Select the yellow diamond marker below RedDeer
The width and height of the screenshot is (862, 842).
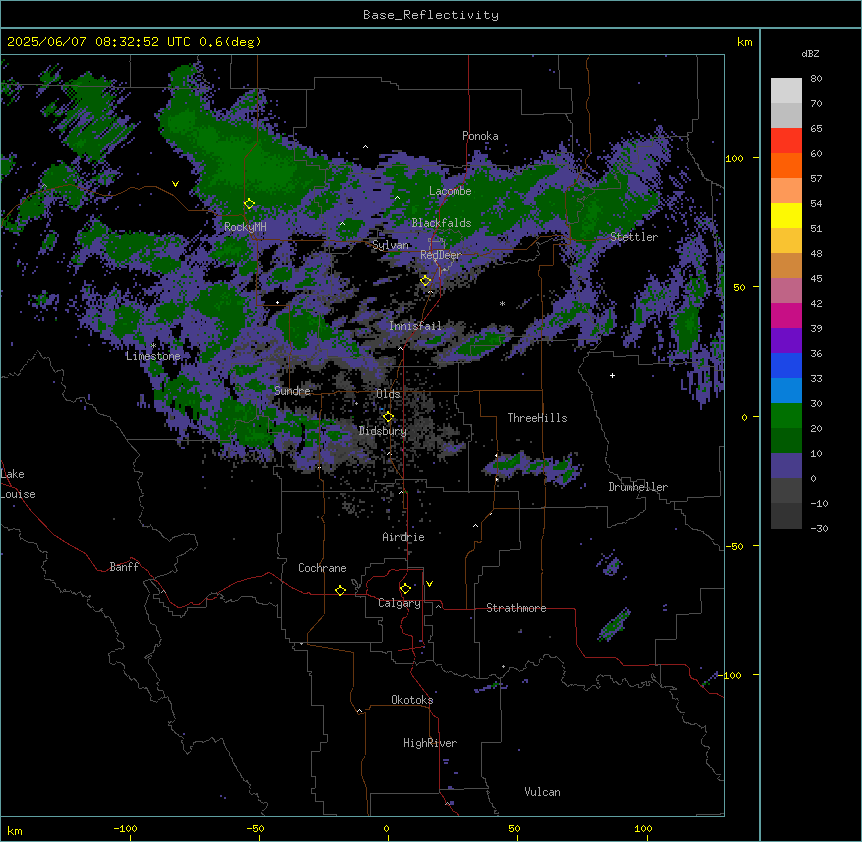[x=426, y=281]
